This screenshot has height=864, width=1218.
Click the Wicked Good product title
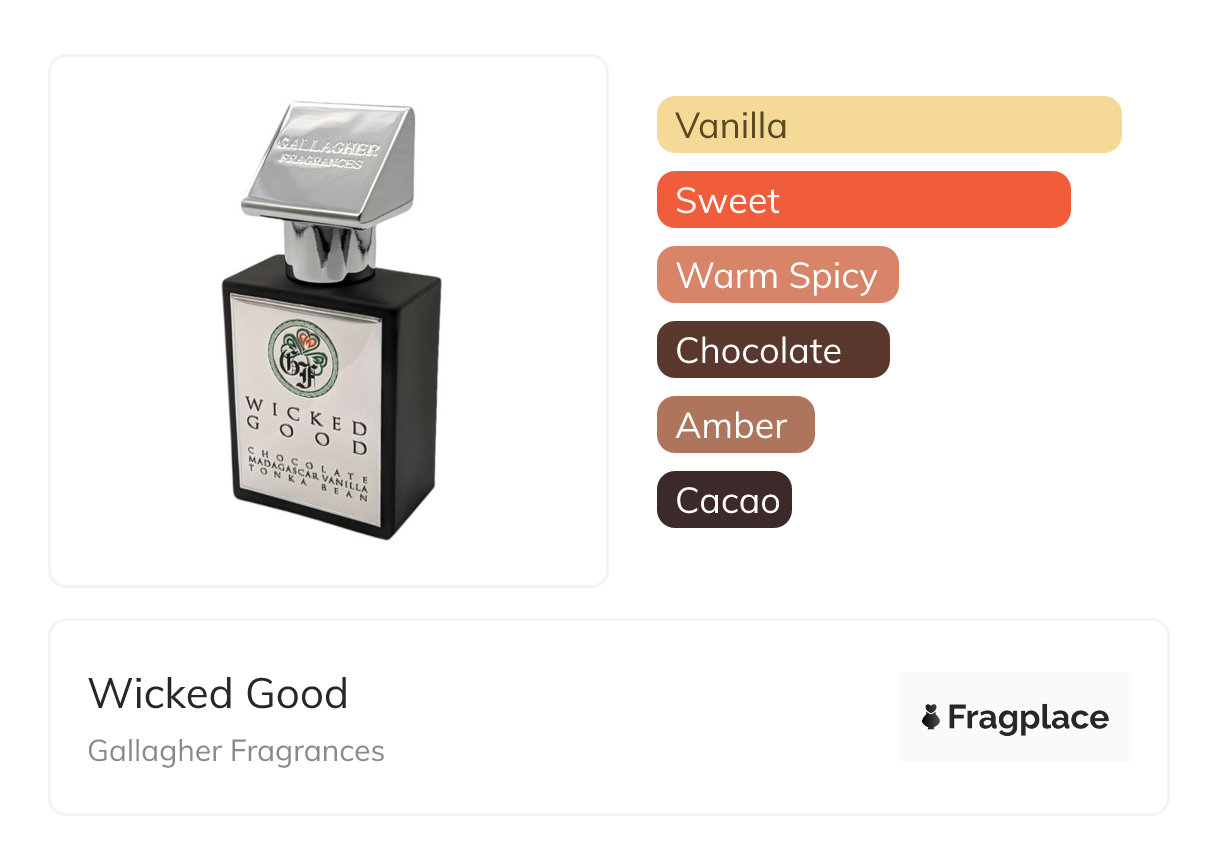(x=218, y=693)
